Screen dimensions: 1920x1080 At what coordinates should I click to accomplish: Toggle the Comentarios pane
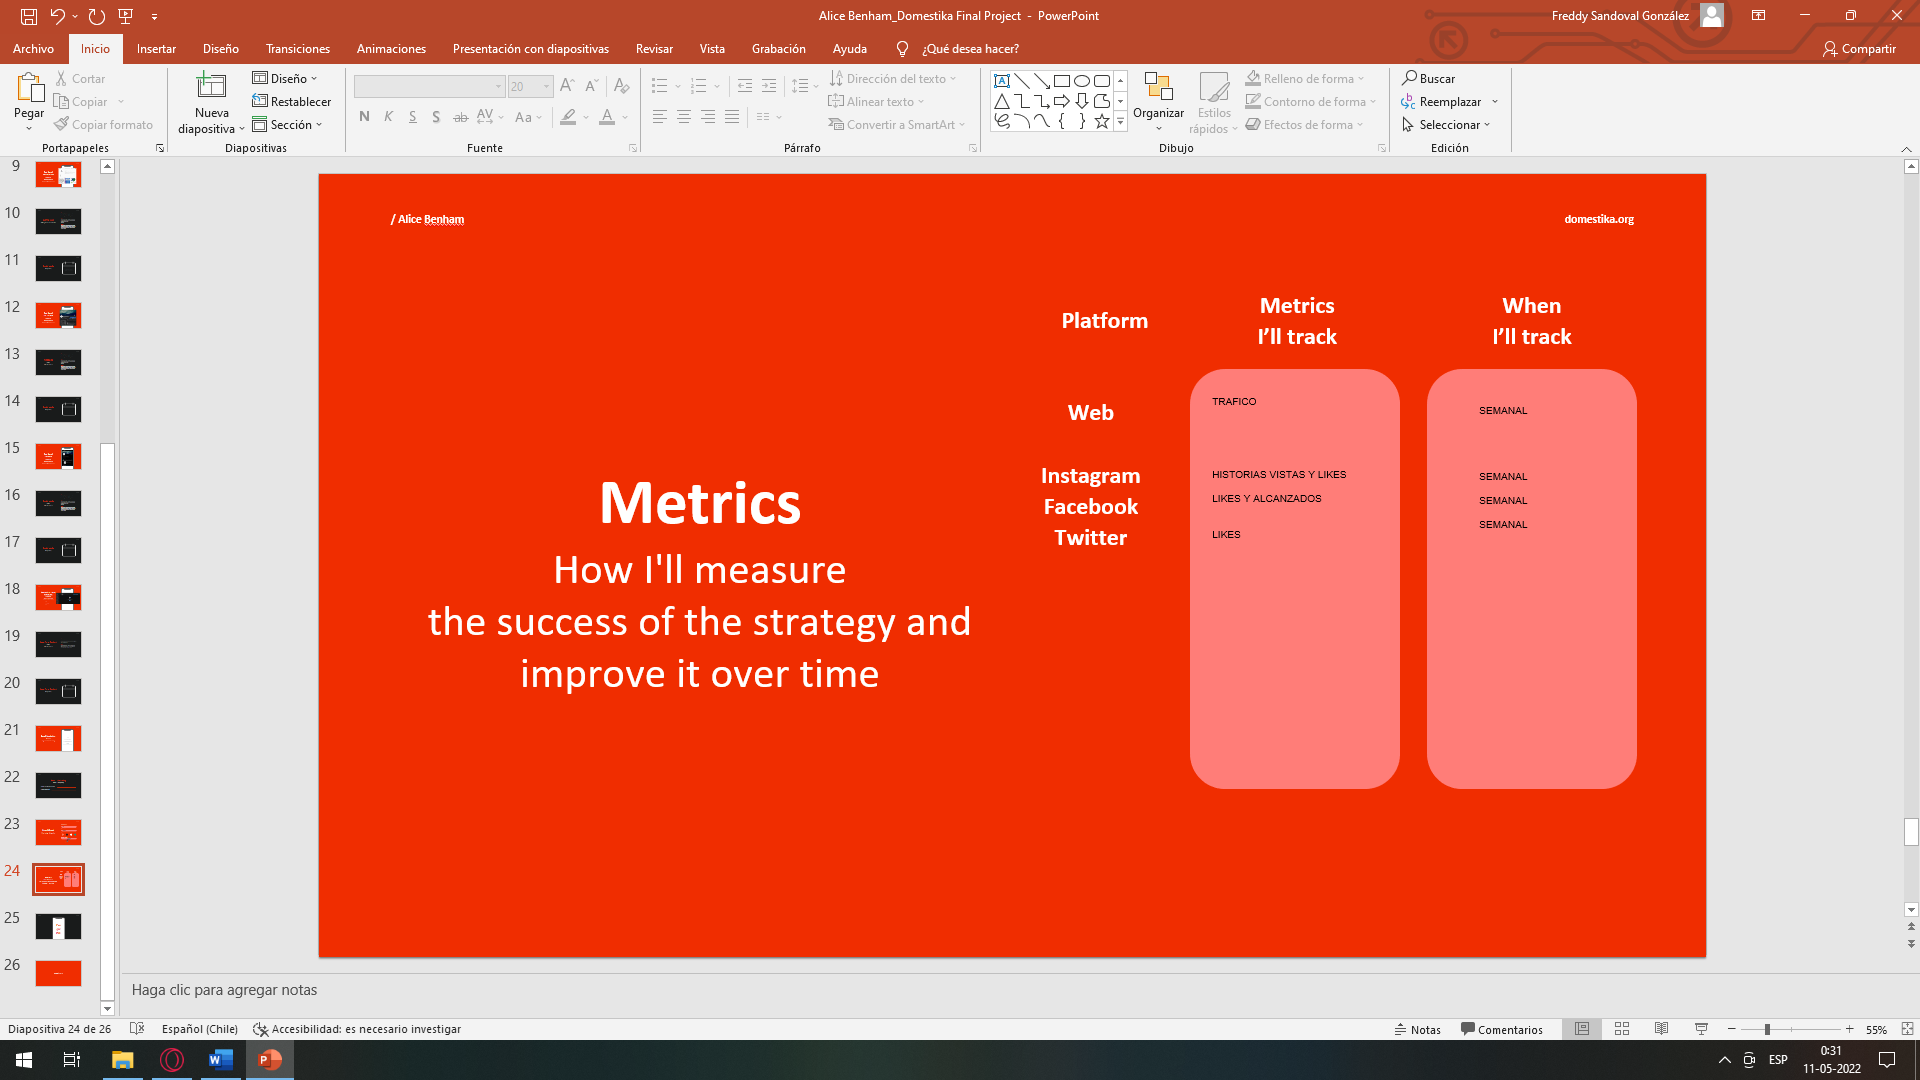coord(1501,1029)
